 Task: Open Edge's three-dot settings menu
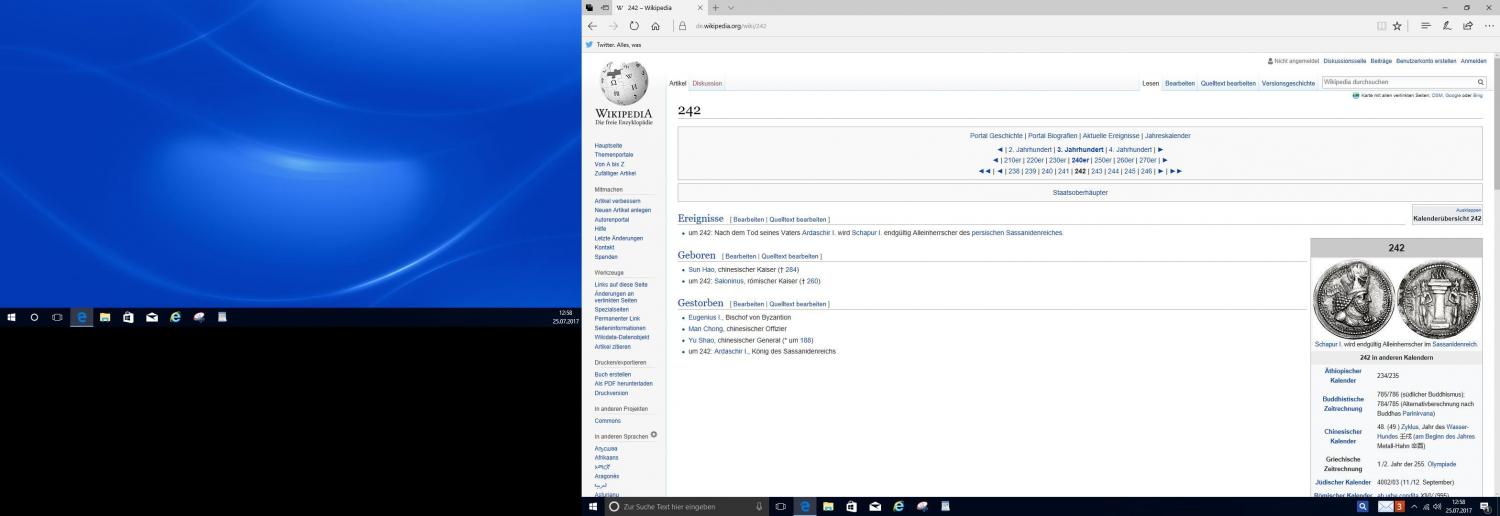point(1489,26)
